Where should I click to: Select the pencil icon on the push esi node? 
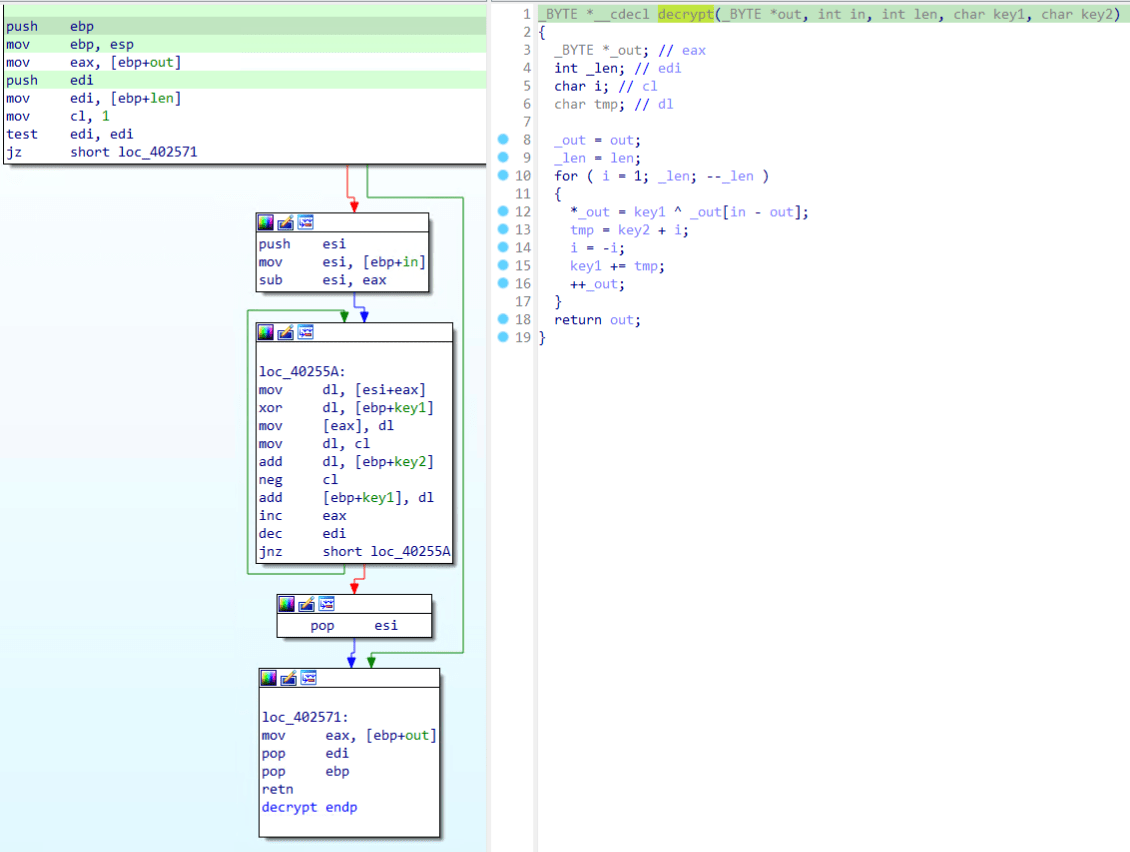(285, 222)
